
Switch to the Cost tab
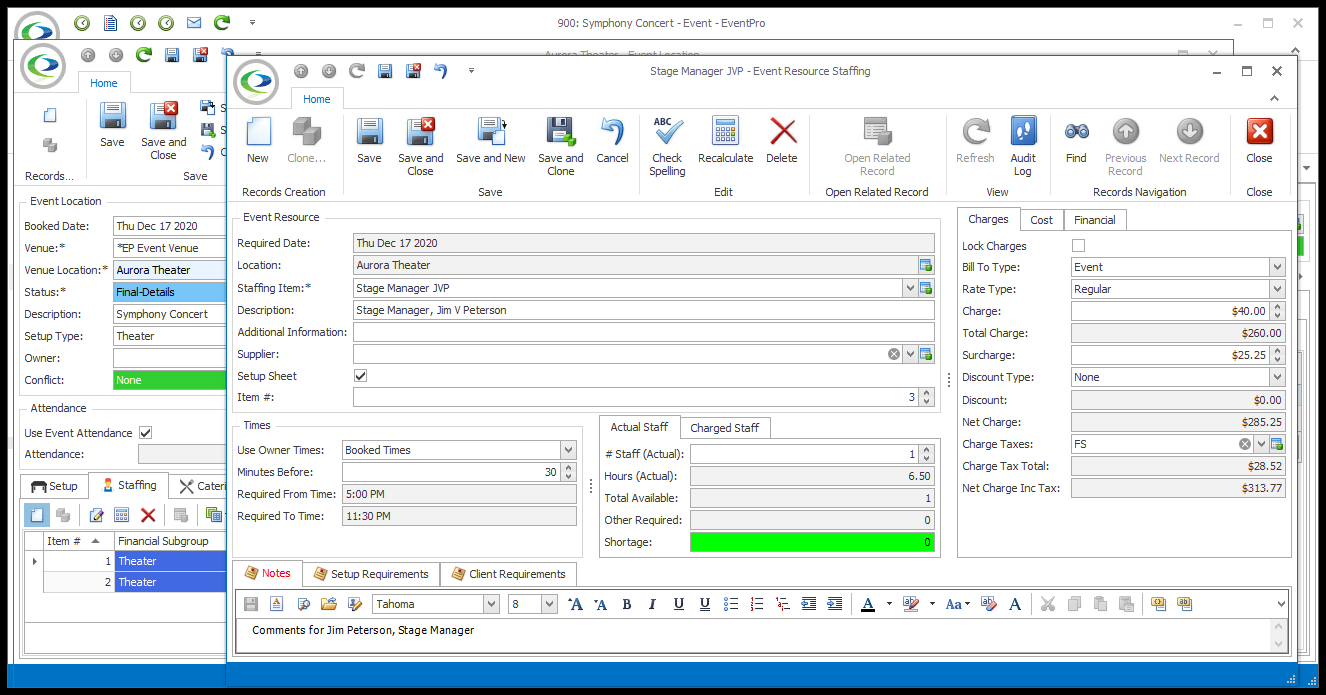1041,220
